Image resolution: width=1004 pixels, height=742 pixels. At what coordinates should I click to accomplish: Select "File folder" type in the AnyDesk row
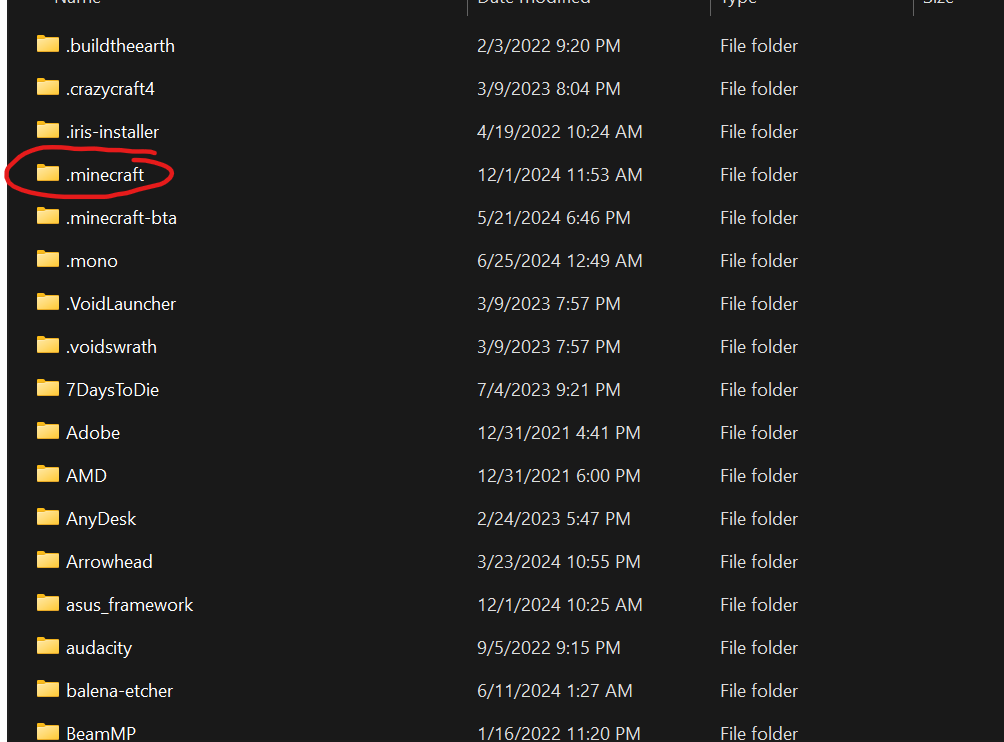click(759, 519)
